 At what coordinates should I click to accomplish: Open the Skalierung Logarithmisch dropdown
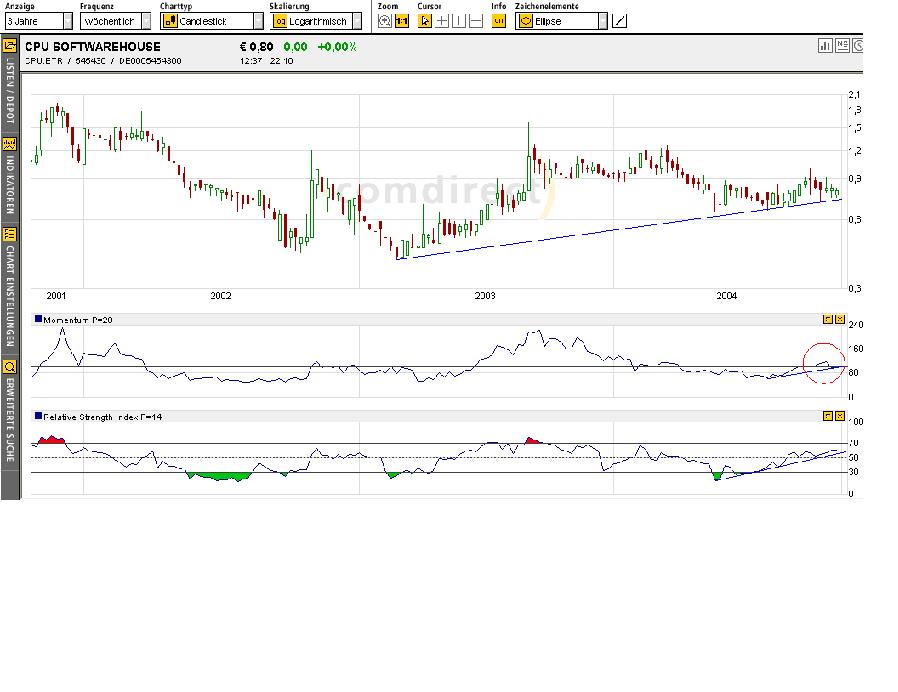(316, 21)
